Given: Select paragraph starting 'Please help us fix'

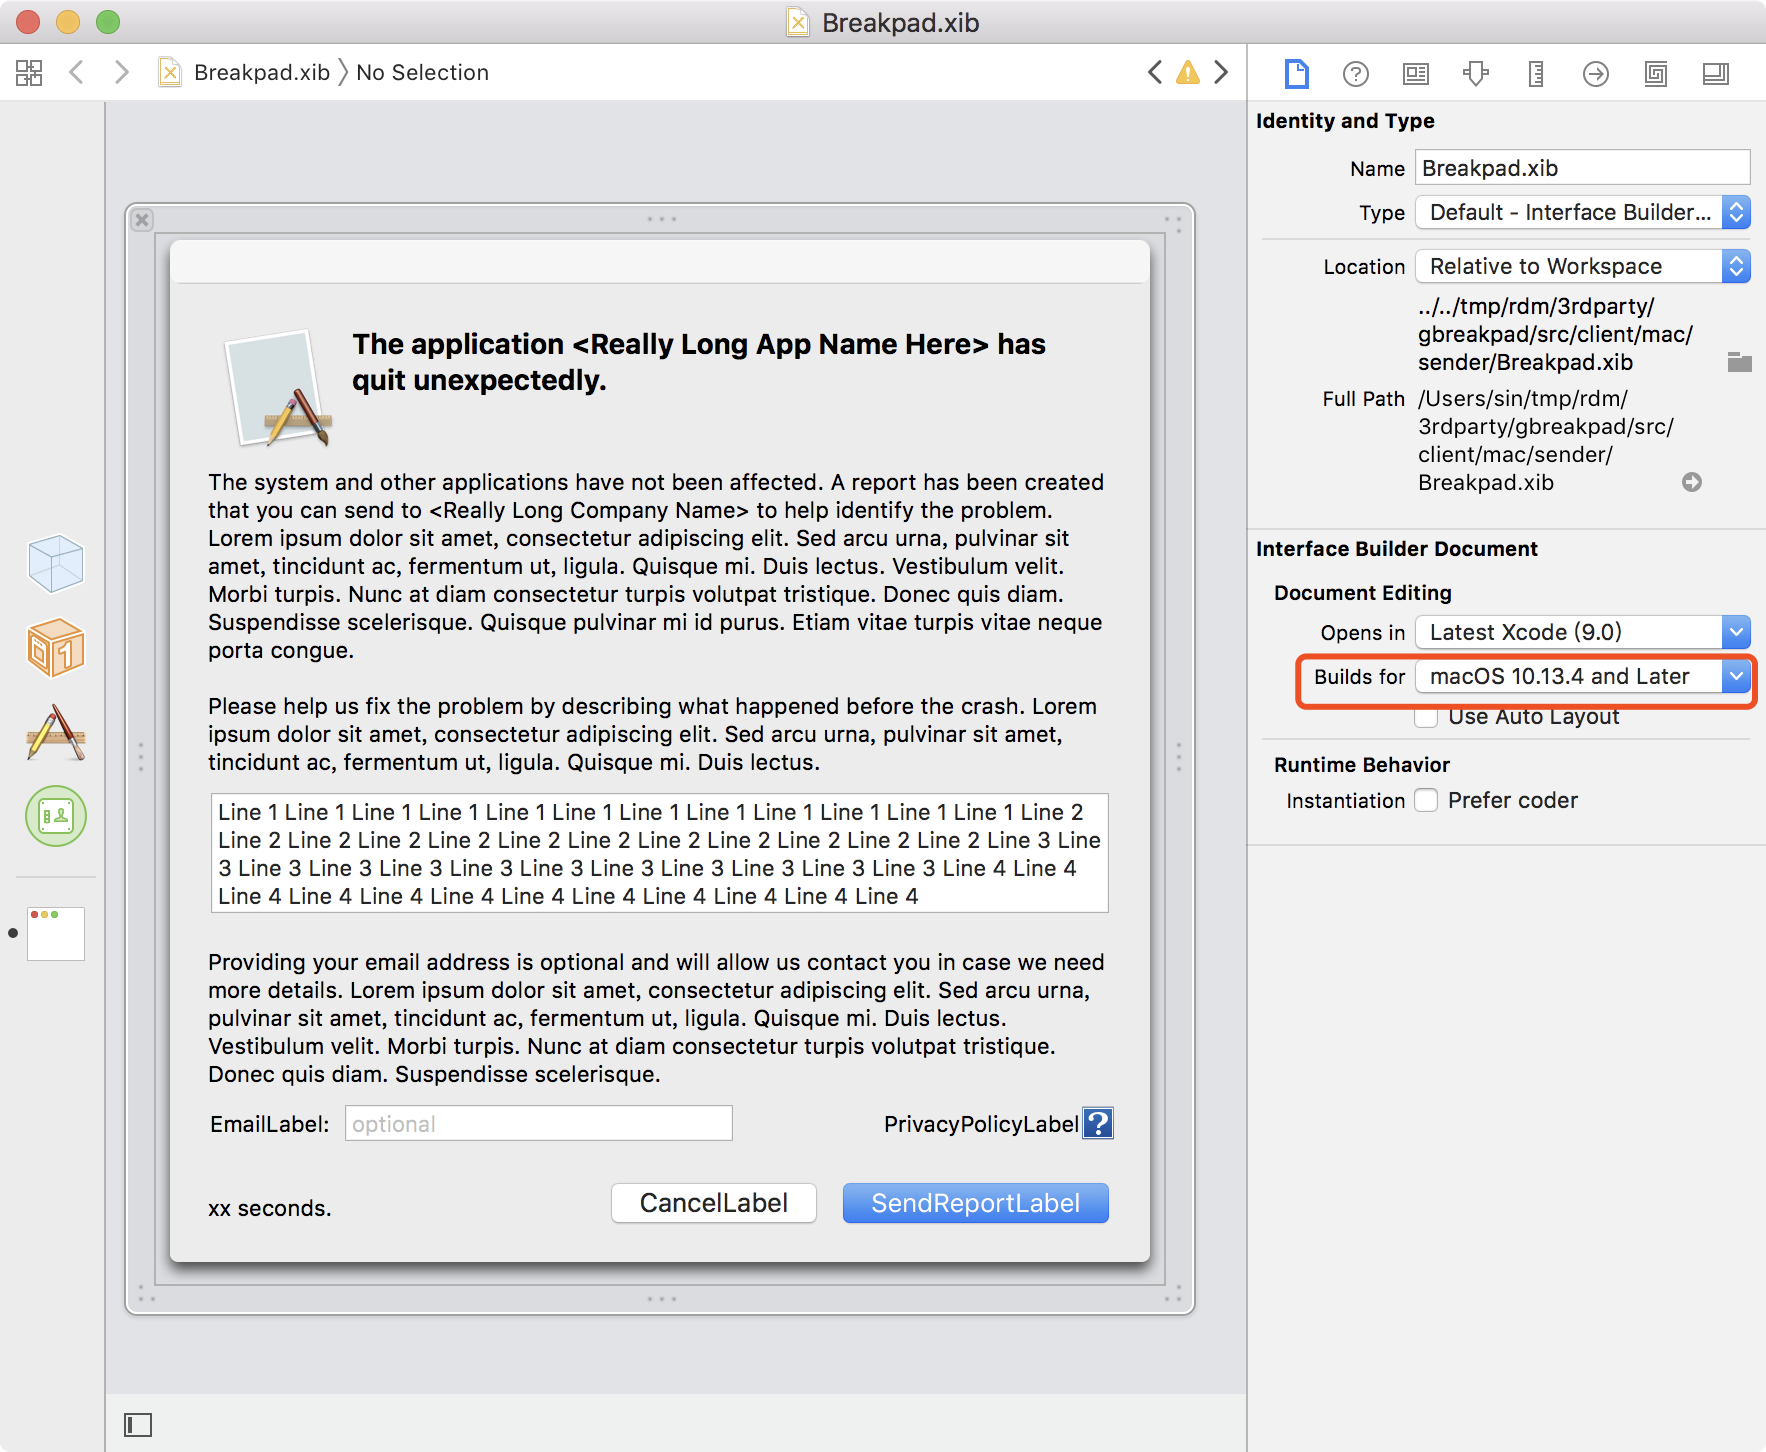Looking at the screenshot, I should point(652,734).
